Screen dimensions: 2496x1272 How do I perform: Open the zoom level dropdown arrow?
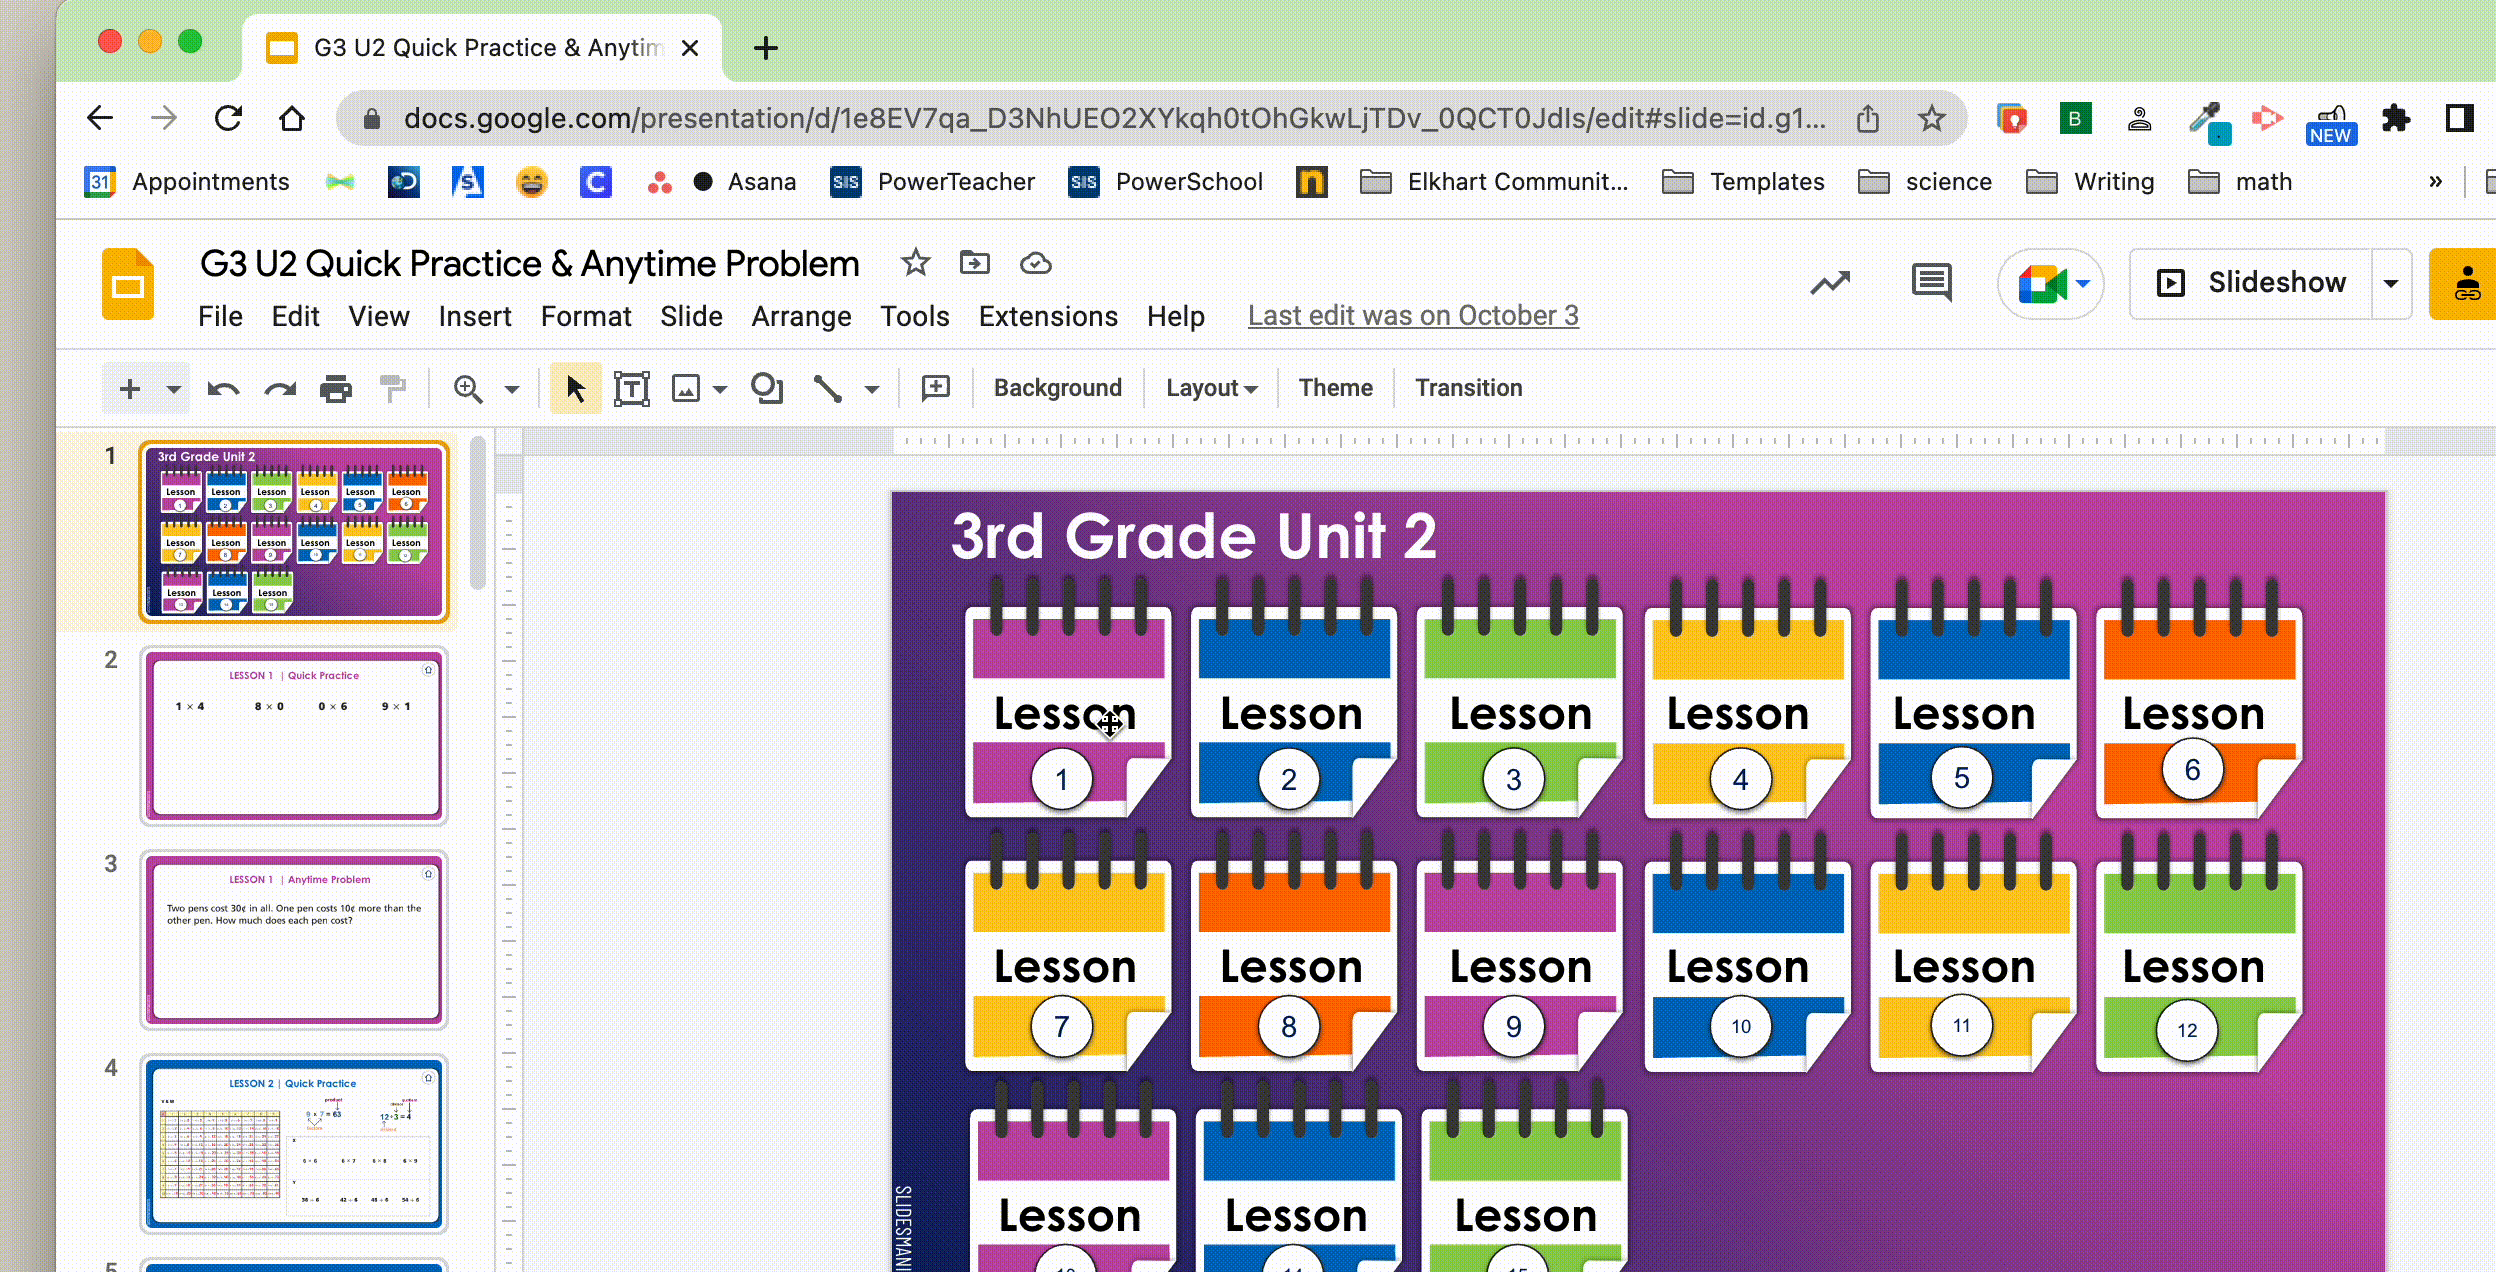pyautogui.click(x=512, y=389)
